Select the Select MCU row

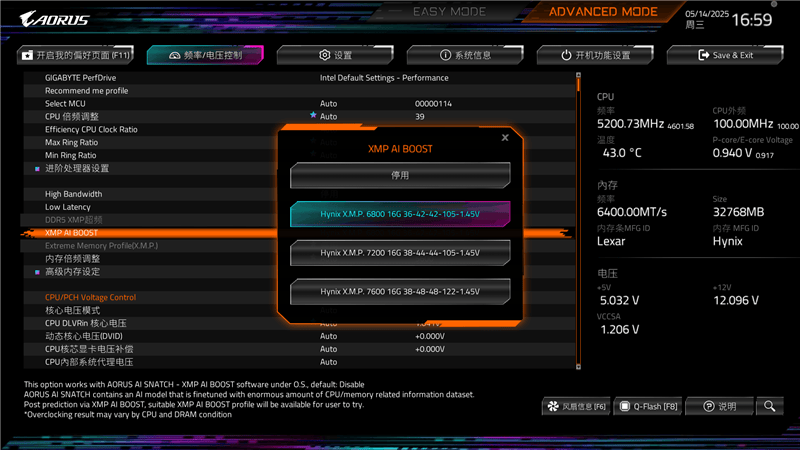pyautogui.click(x=299, y=104)
